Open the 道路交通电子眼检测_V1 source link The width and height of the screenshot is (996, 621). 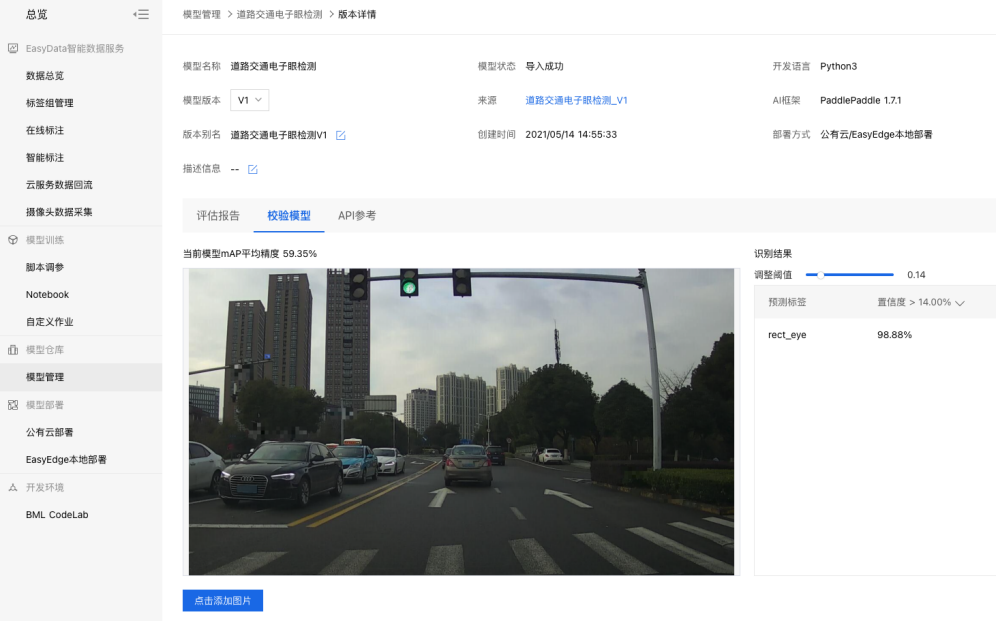(x=576, y=100)
